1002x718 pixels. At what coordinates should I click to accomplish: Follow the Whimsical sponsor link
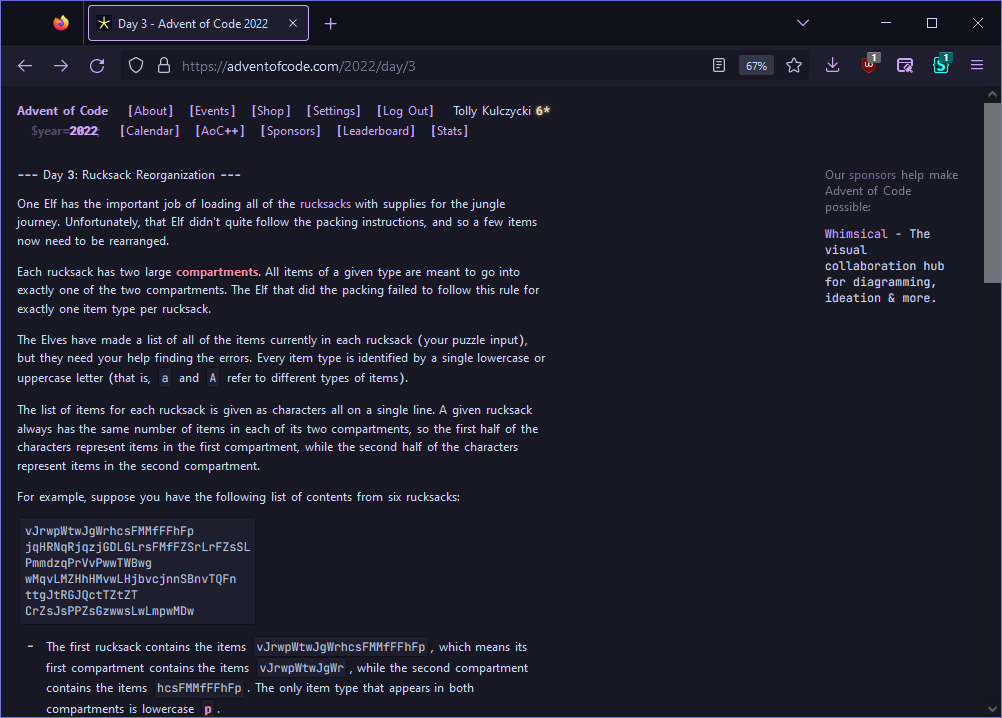click(854, 233)
